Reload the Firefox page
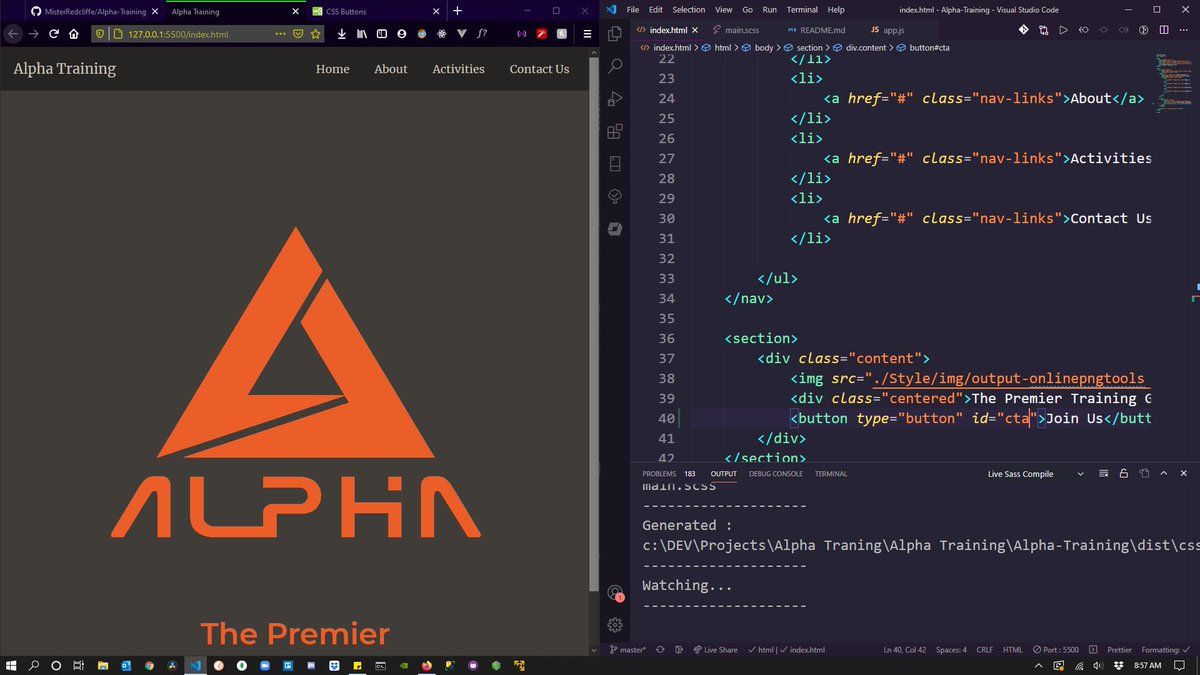1200x675 pixels. (54, 33)
